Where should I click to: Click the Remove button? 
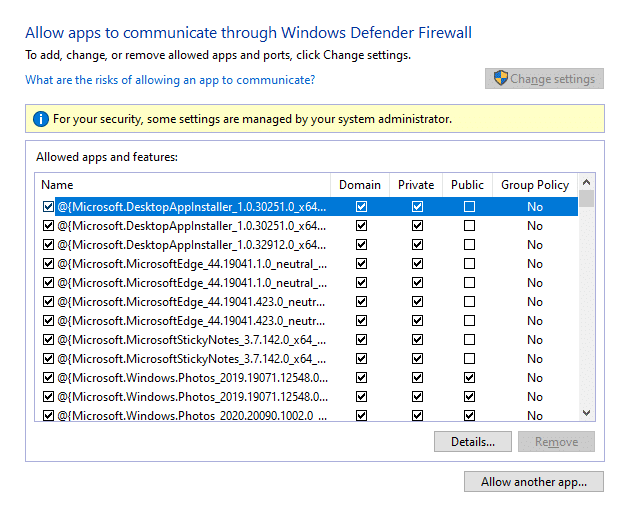556,442
